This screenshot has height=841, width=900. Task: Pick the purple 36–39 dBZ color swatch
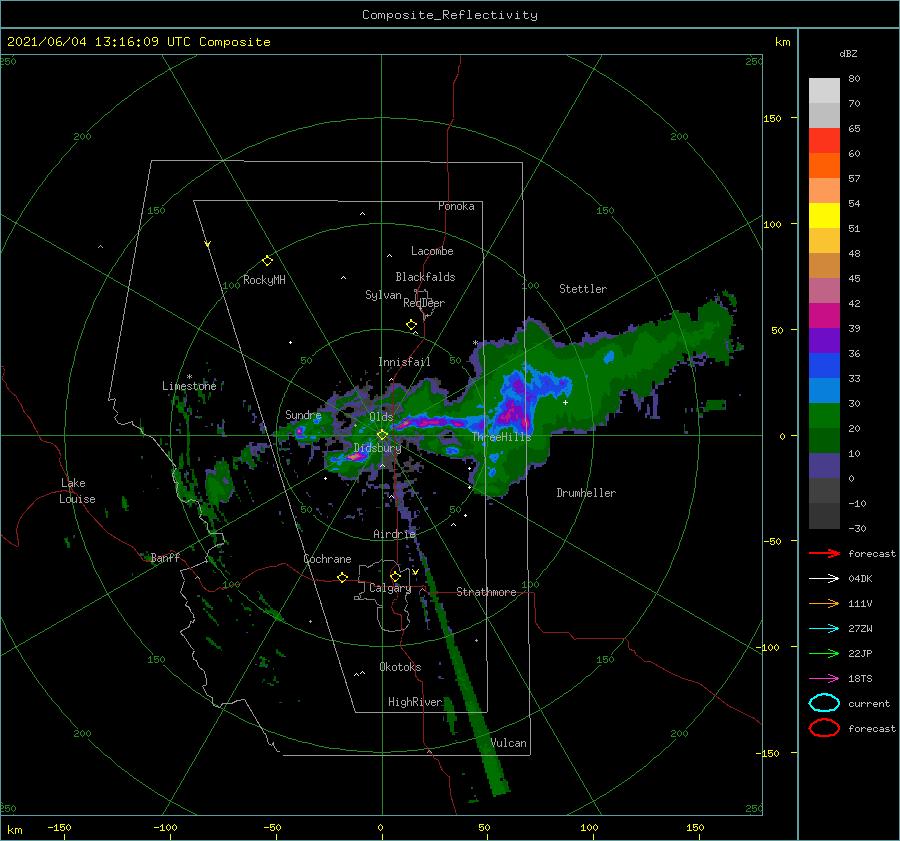[x=824, y=341]
